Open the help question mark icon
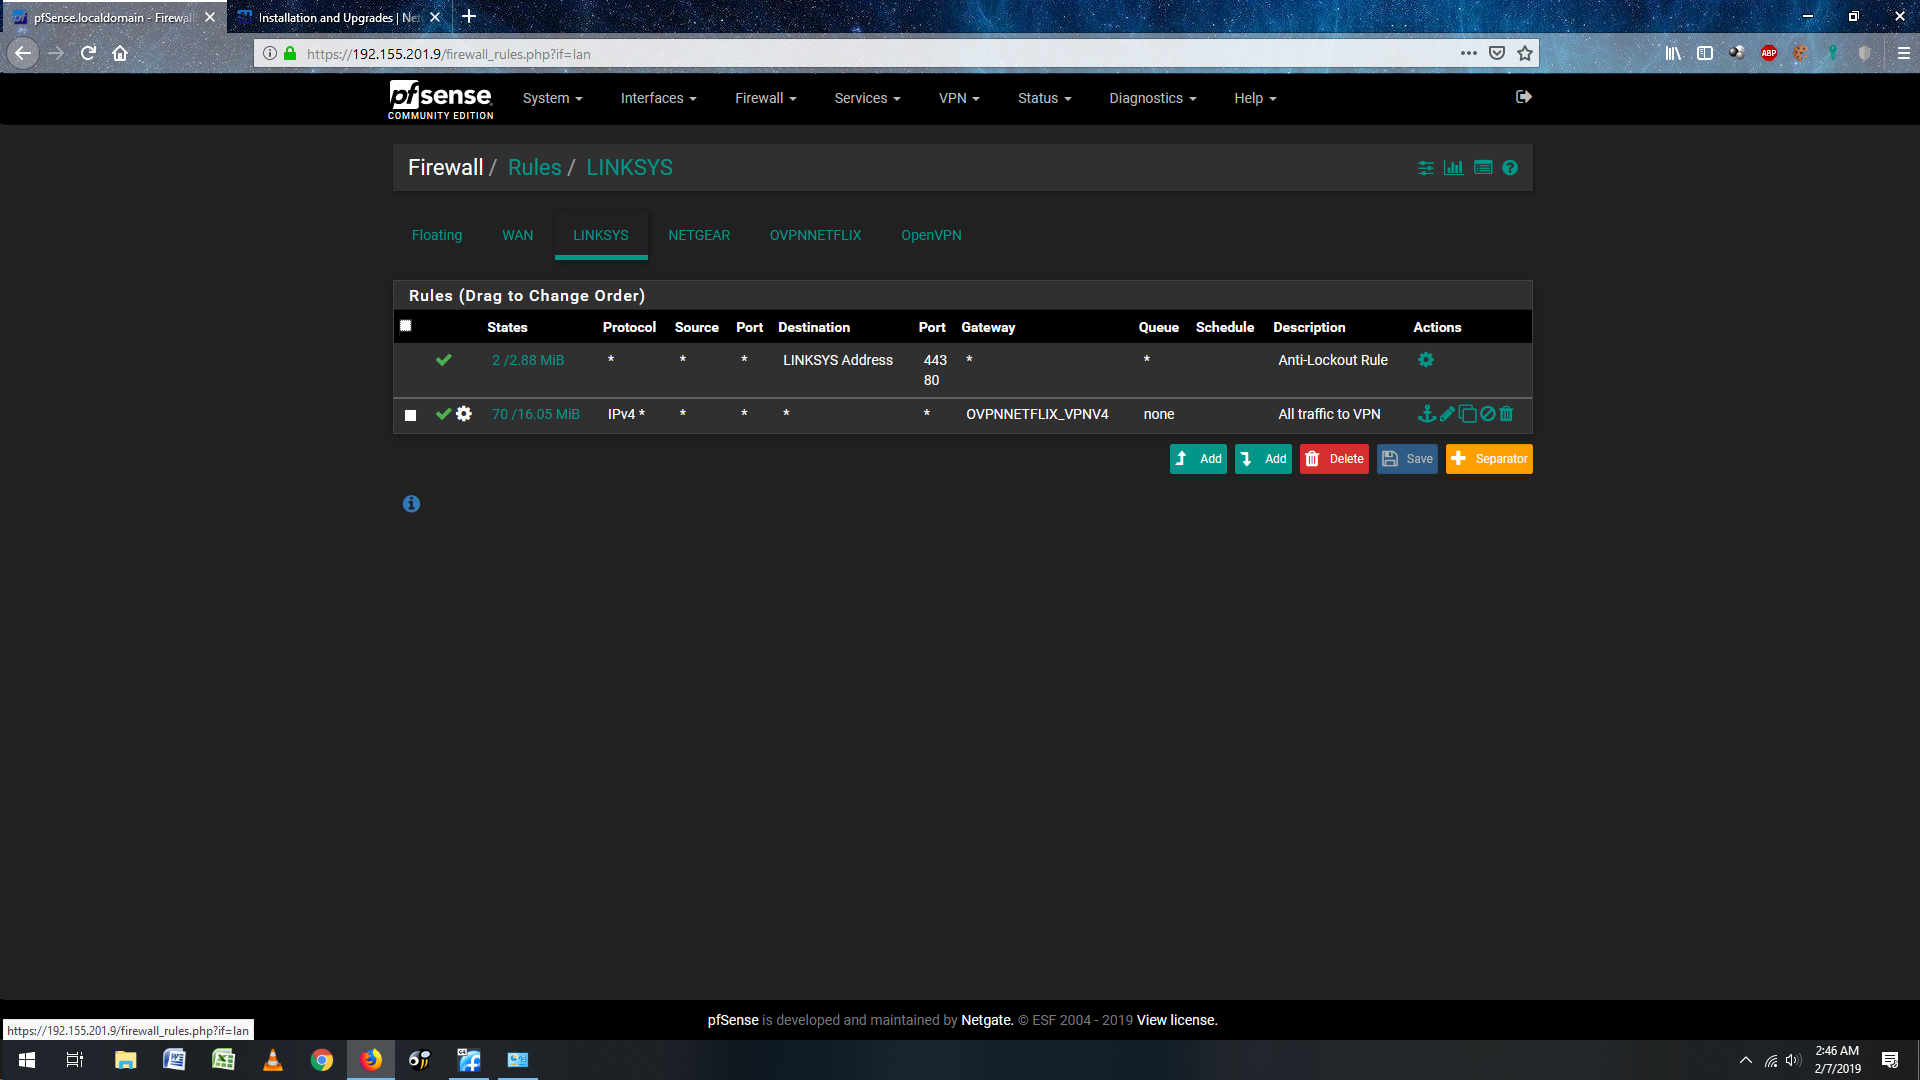The image size is (1920, 1080). click(x=1510, y=168)
